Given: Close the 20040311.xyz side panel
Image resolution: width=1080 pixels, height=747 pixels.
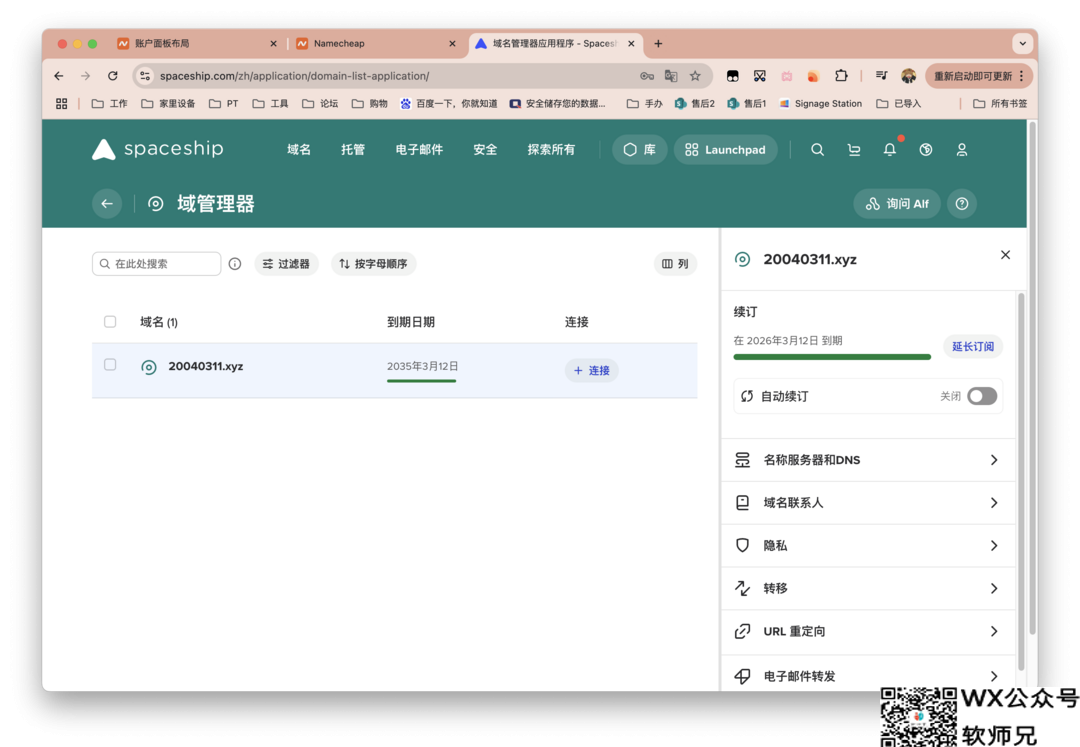Looking at the screenshot, I should tap(1005, 255).
